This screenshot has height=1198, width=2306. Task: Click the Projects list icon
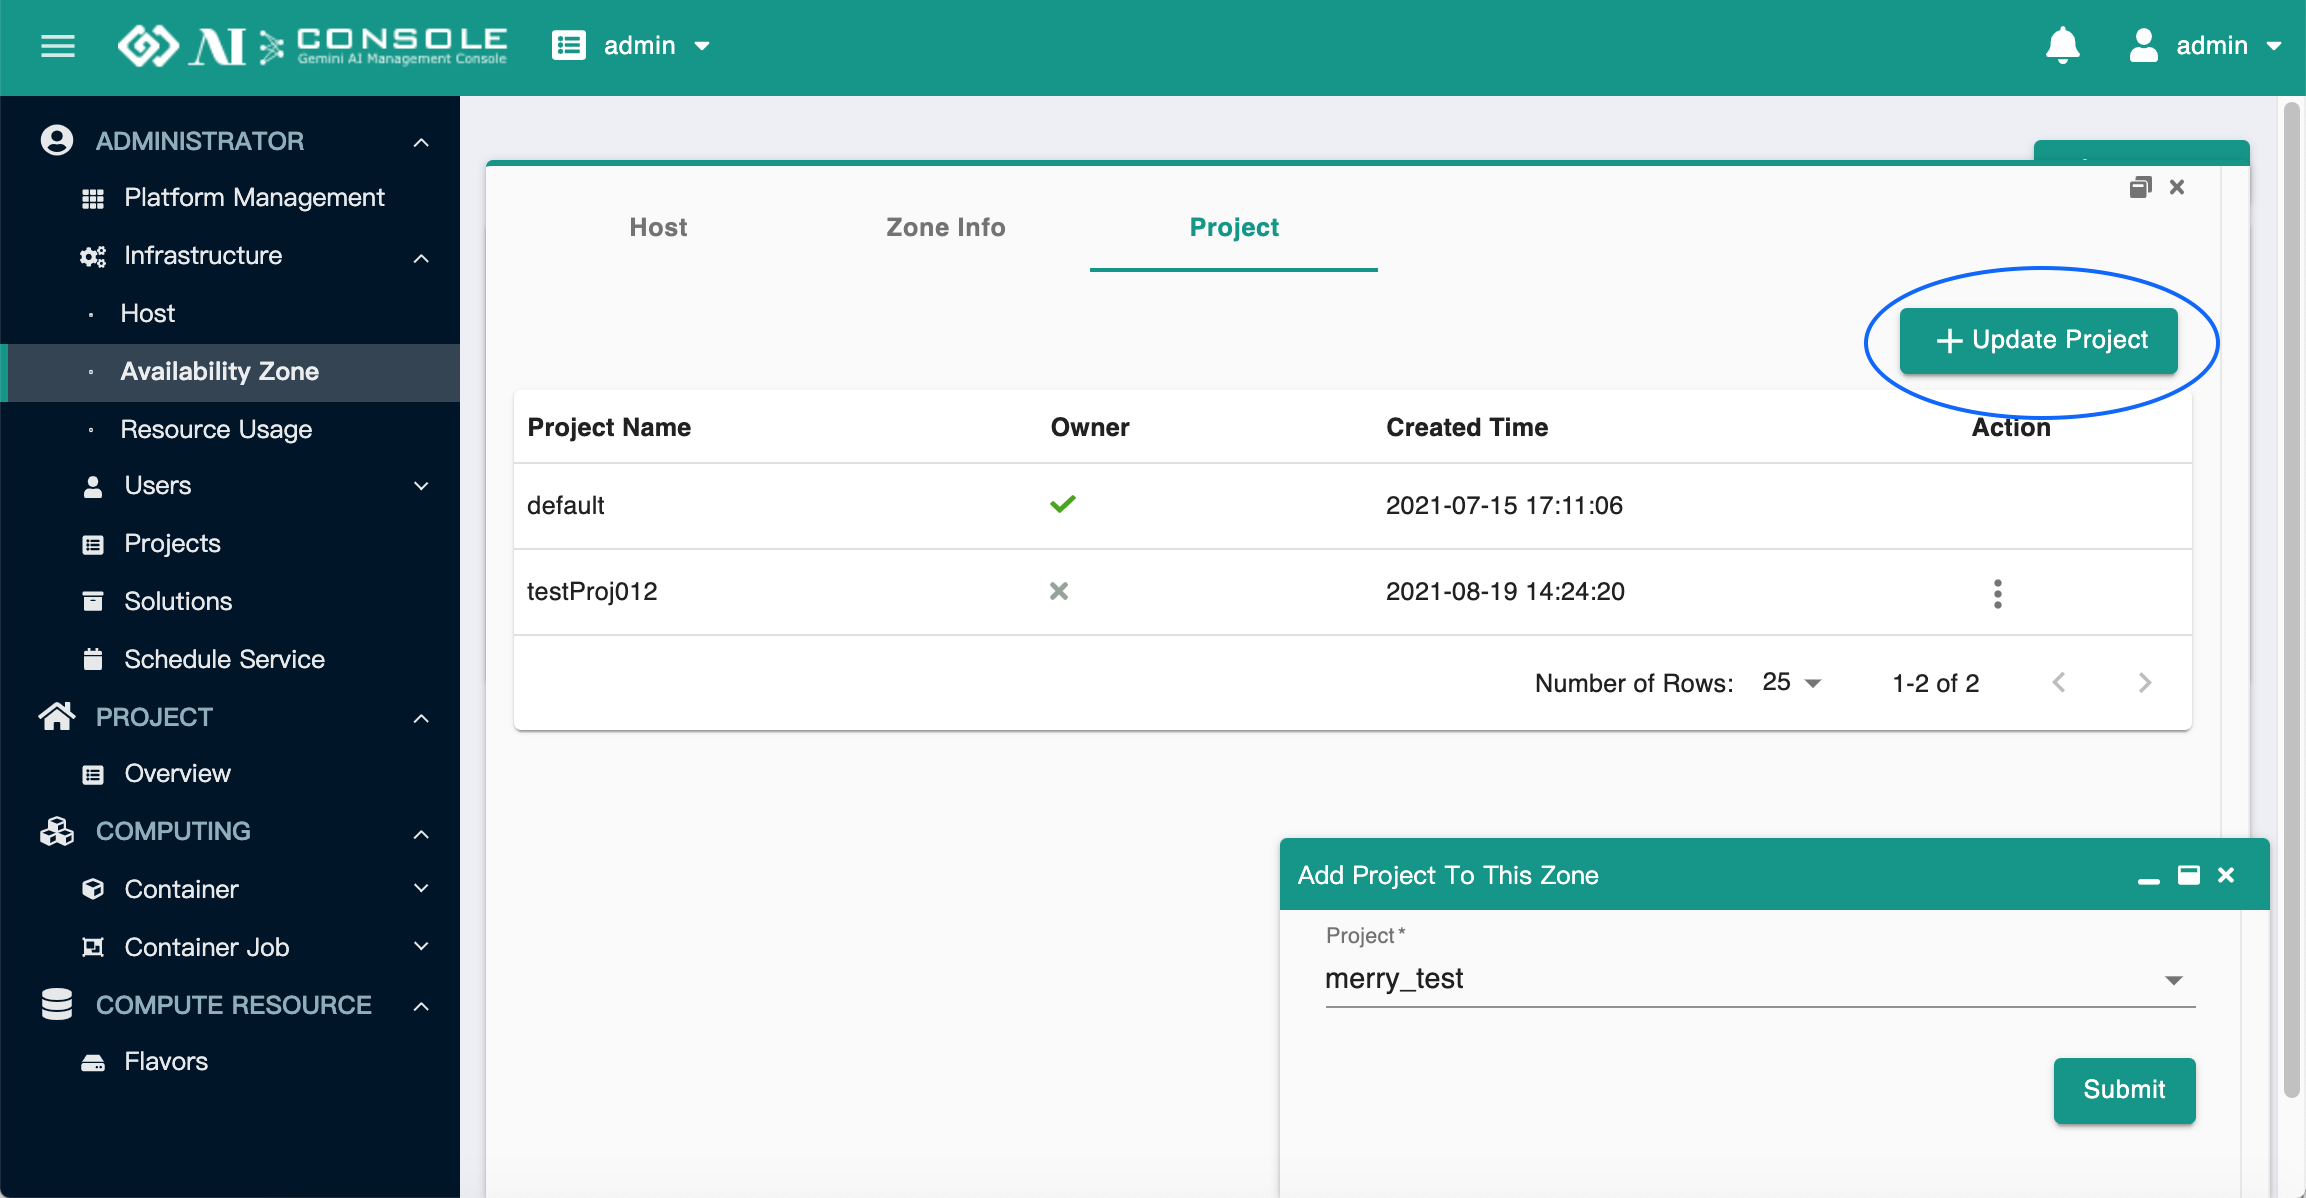(x=93, y=545)
